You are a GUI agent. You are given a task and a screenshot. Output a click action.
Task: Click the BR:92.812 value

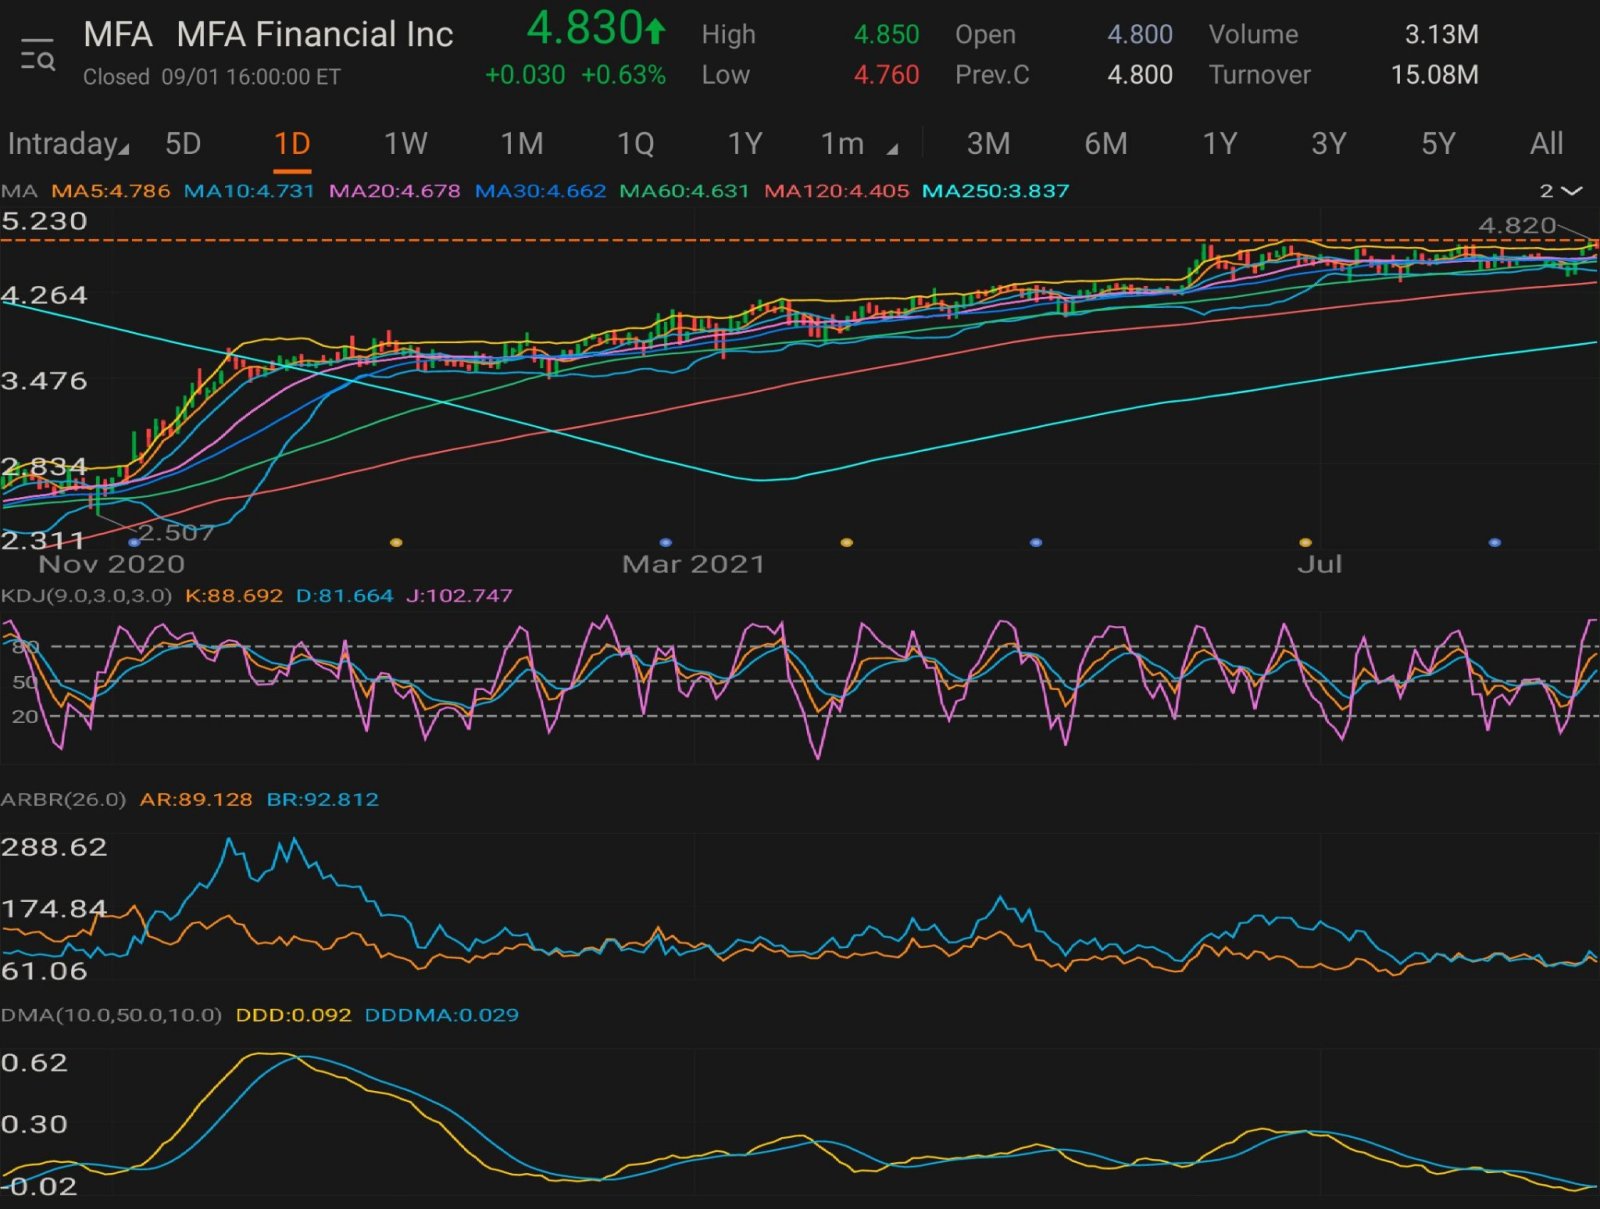click(323, 799)
